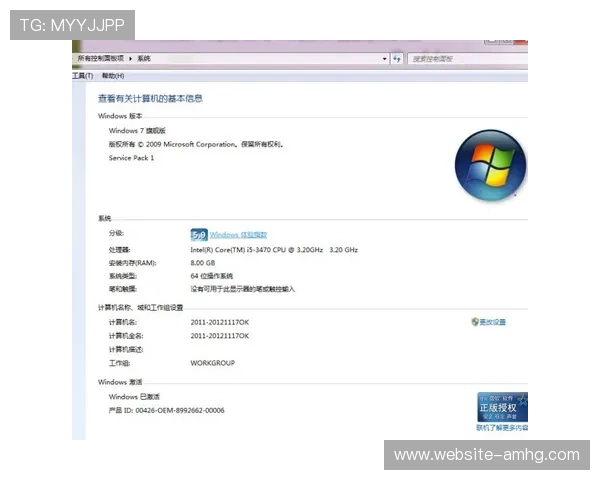Click the text Windows 7 旗舰版
The height and width of the screenshot is (480, 600).
click(x=137, y=131)
